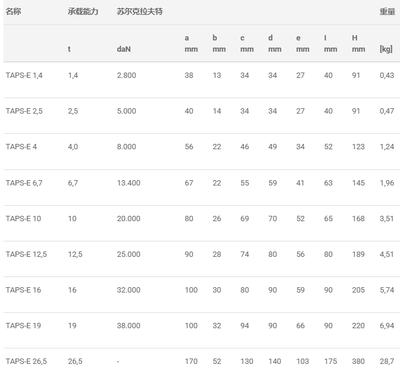Viewport: 400px width, 374px height.
Task: Click c value 69 in TAPS-E 10 row
Action: (245, 219)
